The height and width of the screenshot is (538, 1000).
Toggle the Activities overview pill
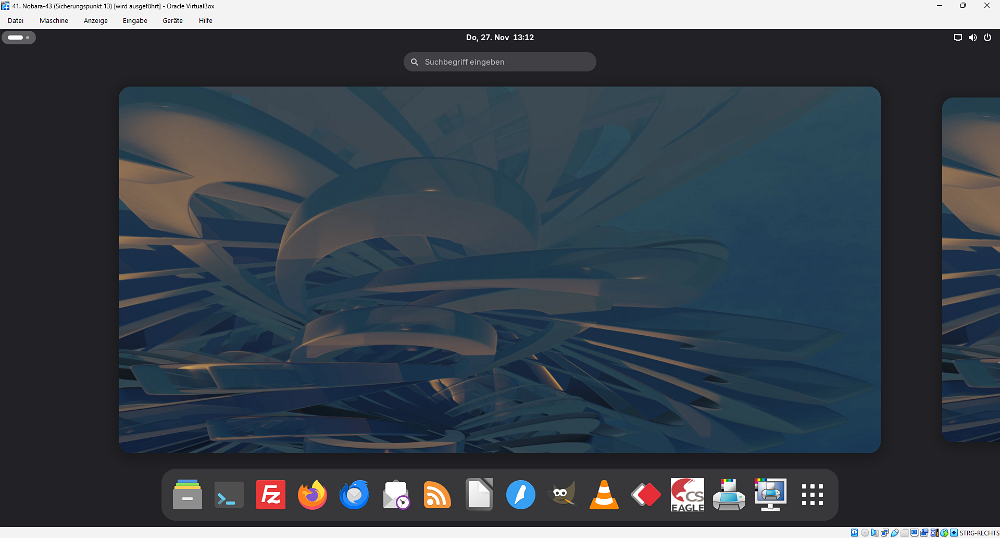click(x=18, y=37)
